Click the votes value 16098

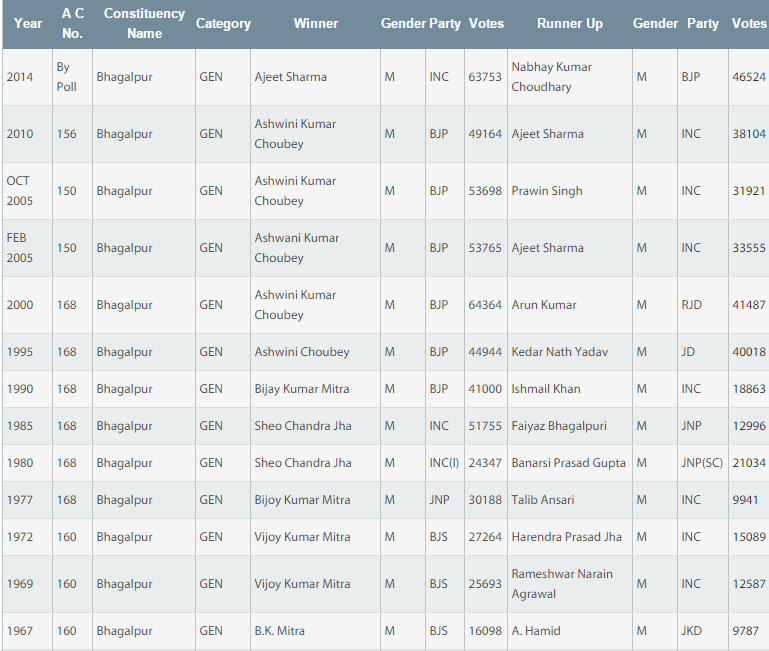(485, 631)
